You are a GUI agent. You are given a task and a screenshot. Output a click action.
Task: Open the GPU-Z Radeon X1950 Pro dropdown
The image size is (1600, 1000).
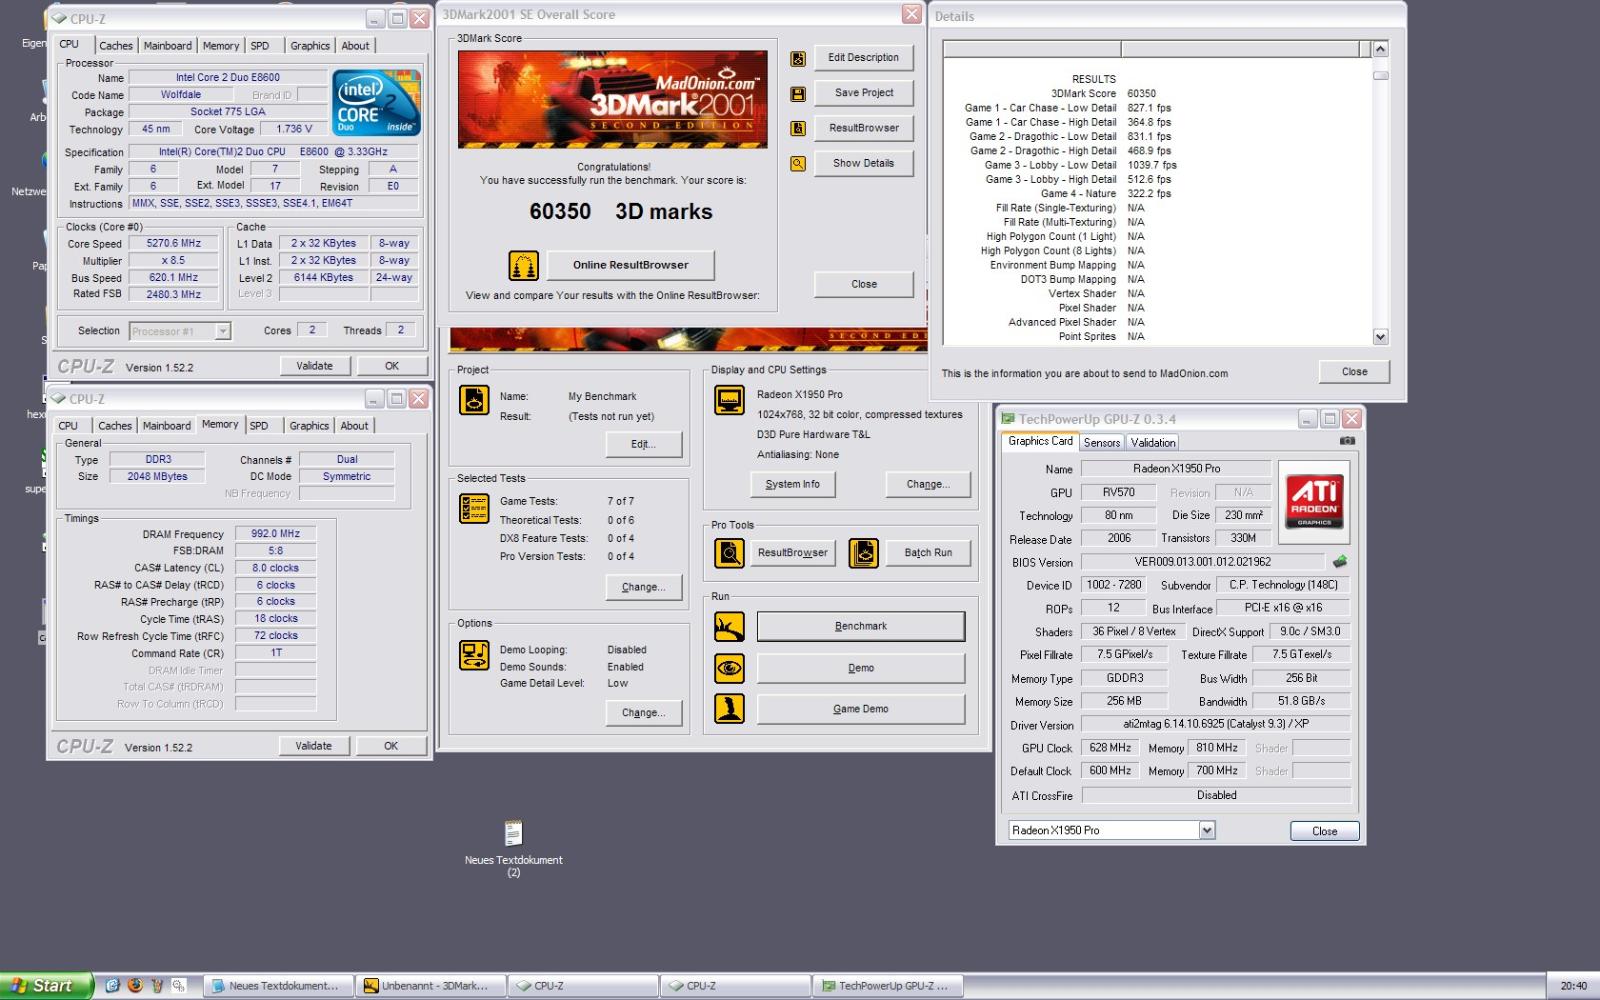1207,830
